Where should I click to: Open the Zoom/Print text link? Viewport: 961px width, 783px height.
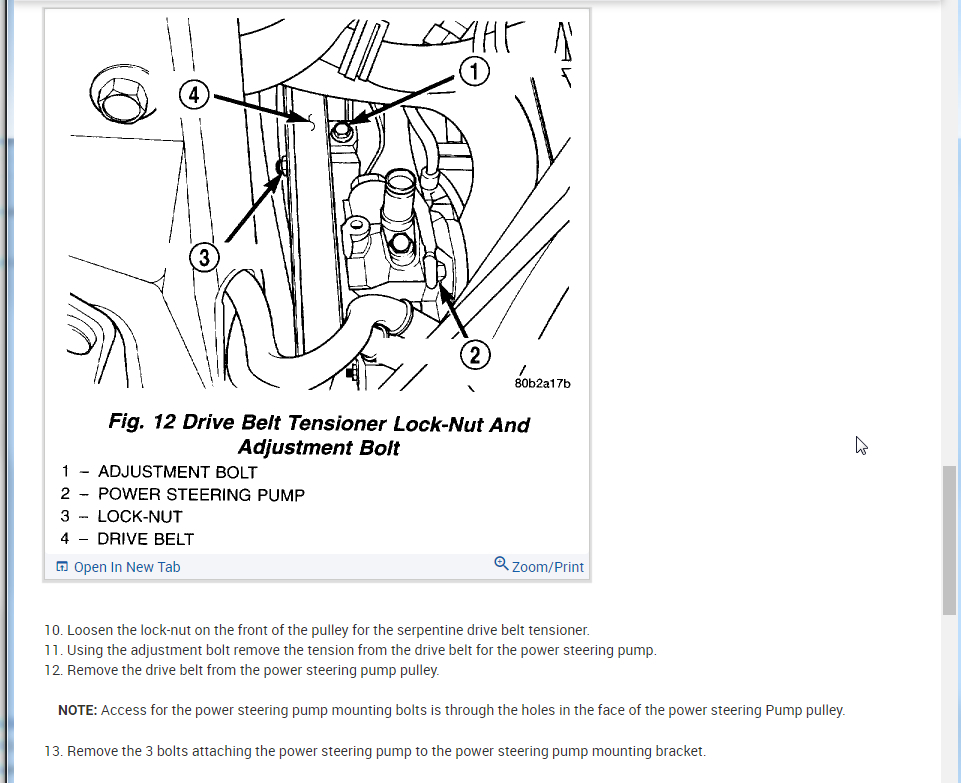(x=547, y=567)
